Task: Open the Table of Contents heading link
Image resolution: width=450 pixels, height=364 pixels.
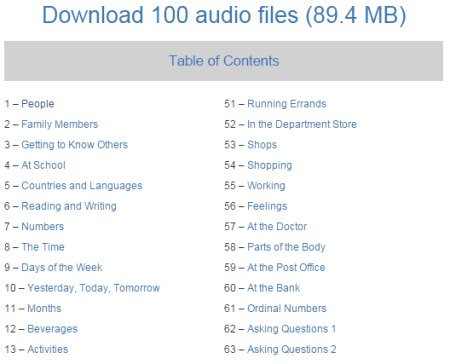Action: tap(224, 61)
